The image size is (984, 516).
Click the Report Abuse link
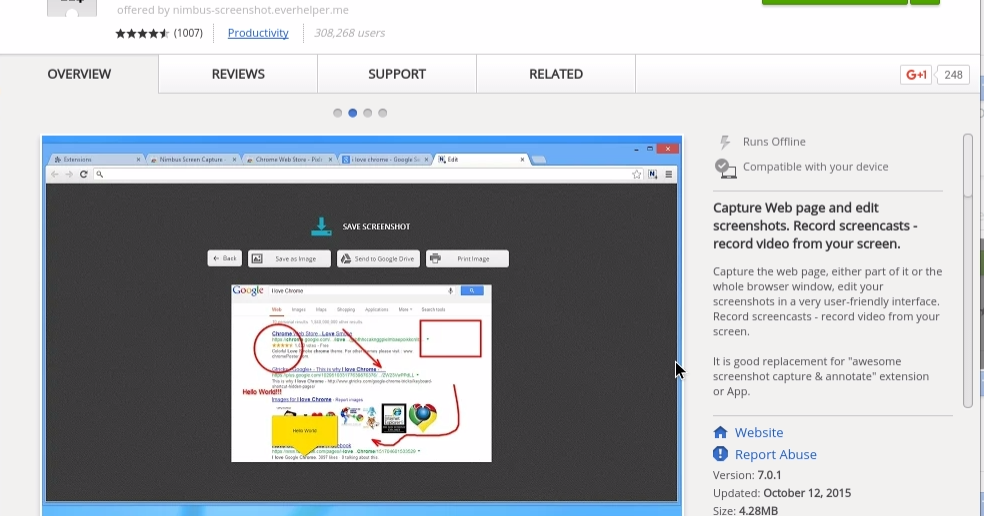click(x=776, y=454)
